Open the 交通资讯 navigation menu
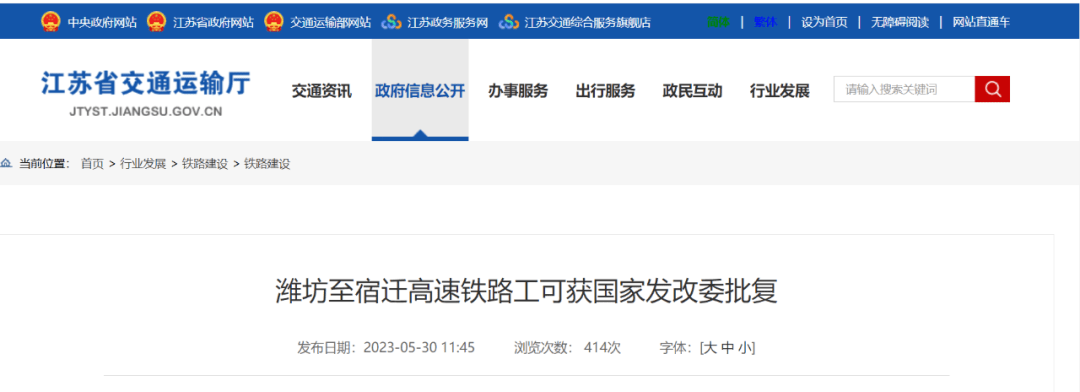1080x392 pixels. [x=322, y=91]
